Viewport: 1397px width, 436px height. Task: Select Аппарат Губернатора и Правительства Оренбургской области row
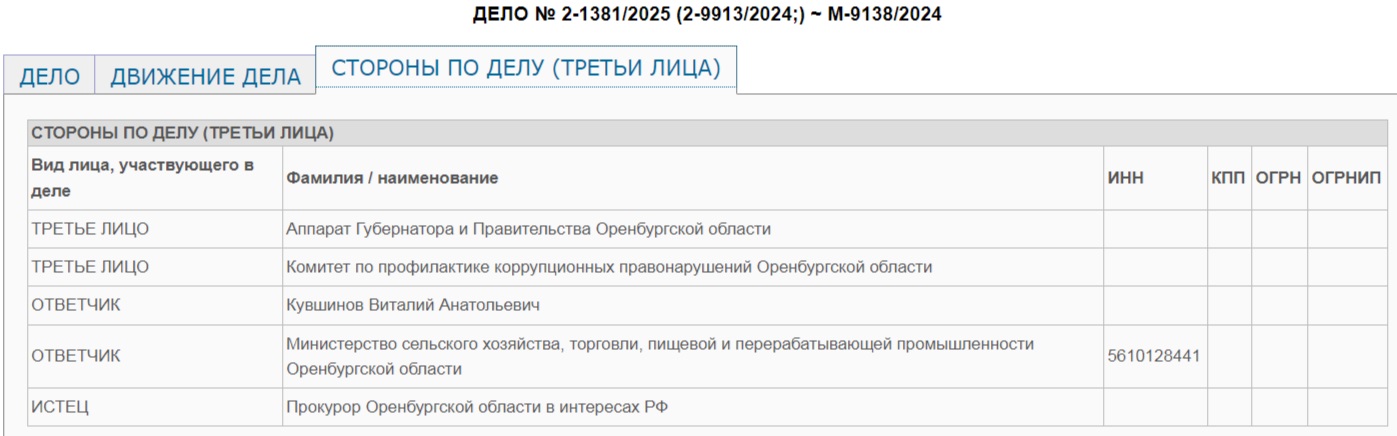[528, 229]
